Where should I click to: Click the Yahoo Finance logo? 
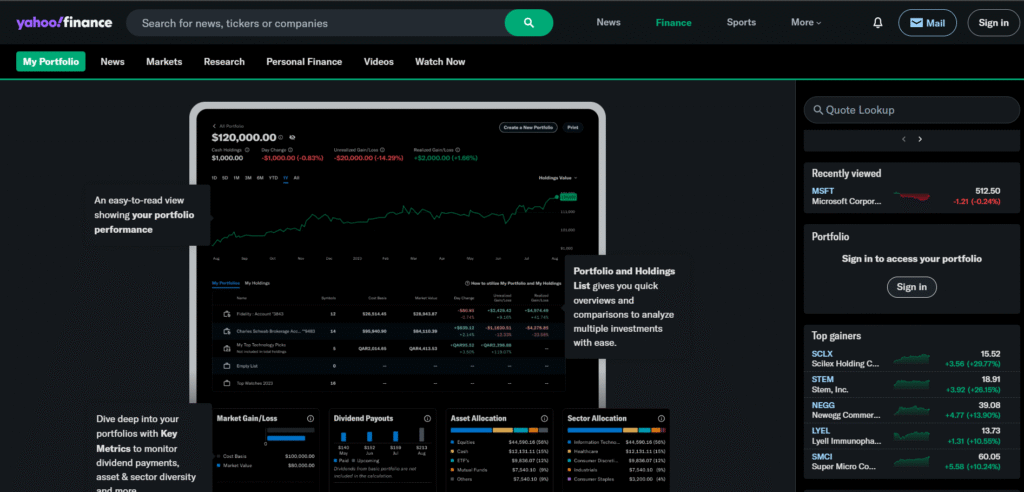pyautogui.click(x=64, y=23)
